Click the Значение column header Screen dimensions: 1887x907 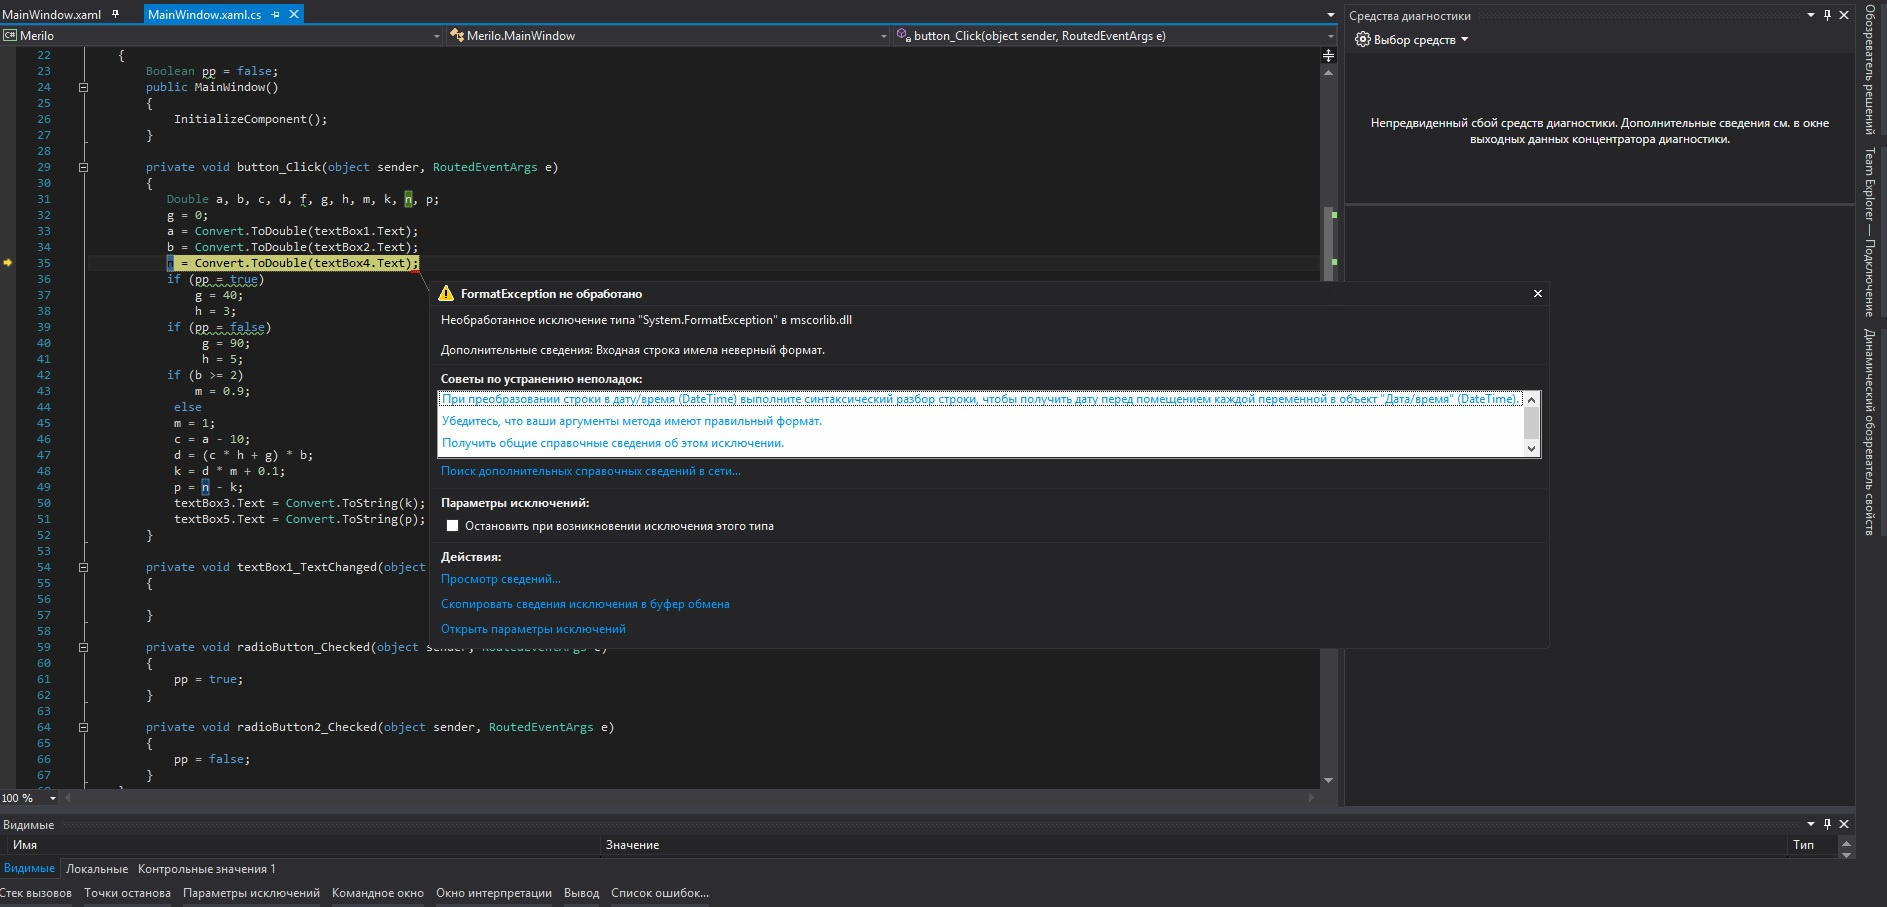point(1194,845)
